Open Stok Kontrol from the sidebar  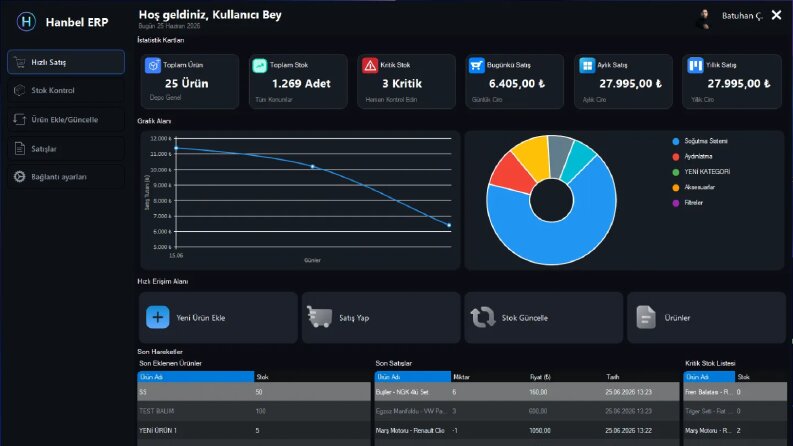coord(66,91)
